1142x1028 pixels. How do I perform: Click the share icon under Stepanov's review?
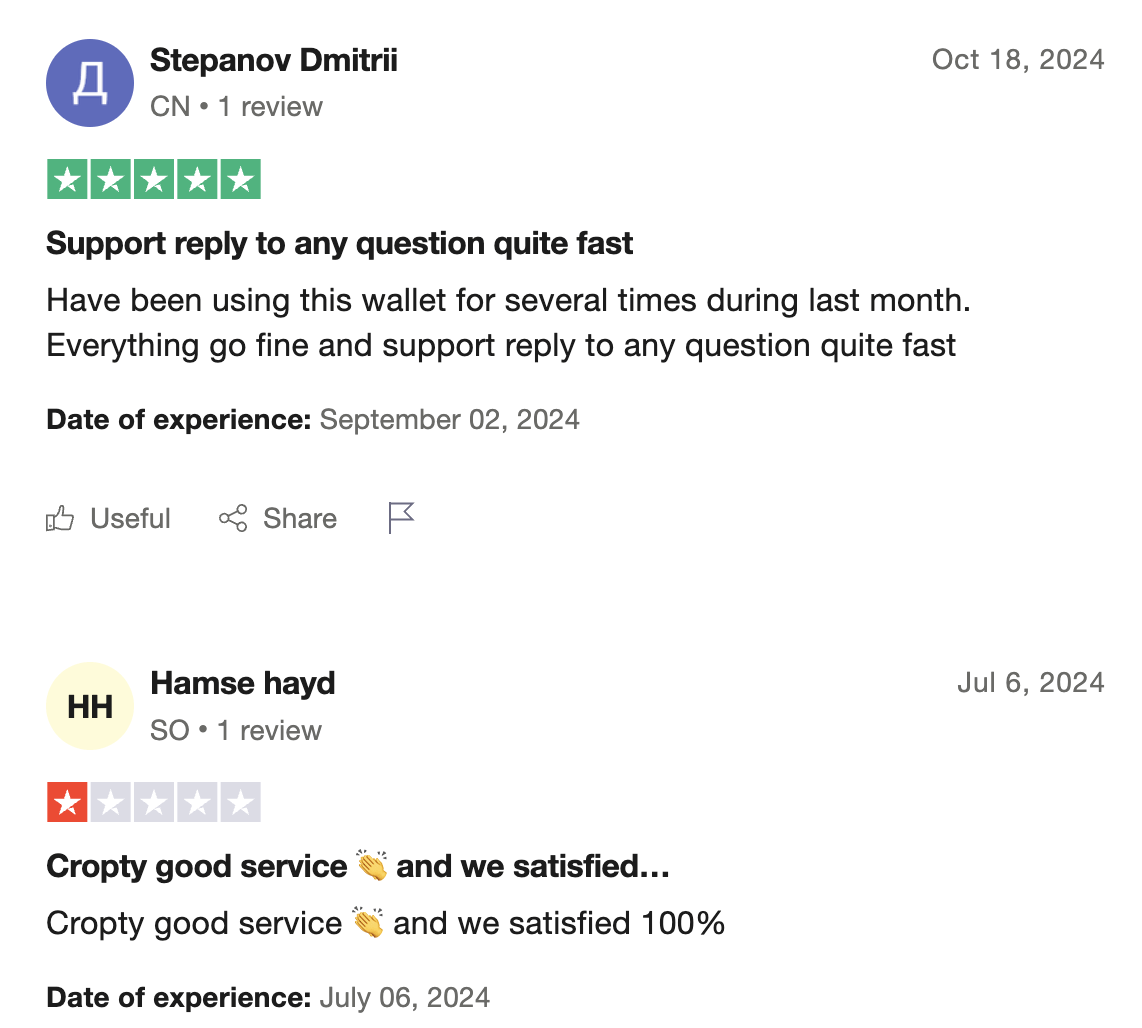(233, 519)
